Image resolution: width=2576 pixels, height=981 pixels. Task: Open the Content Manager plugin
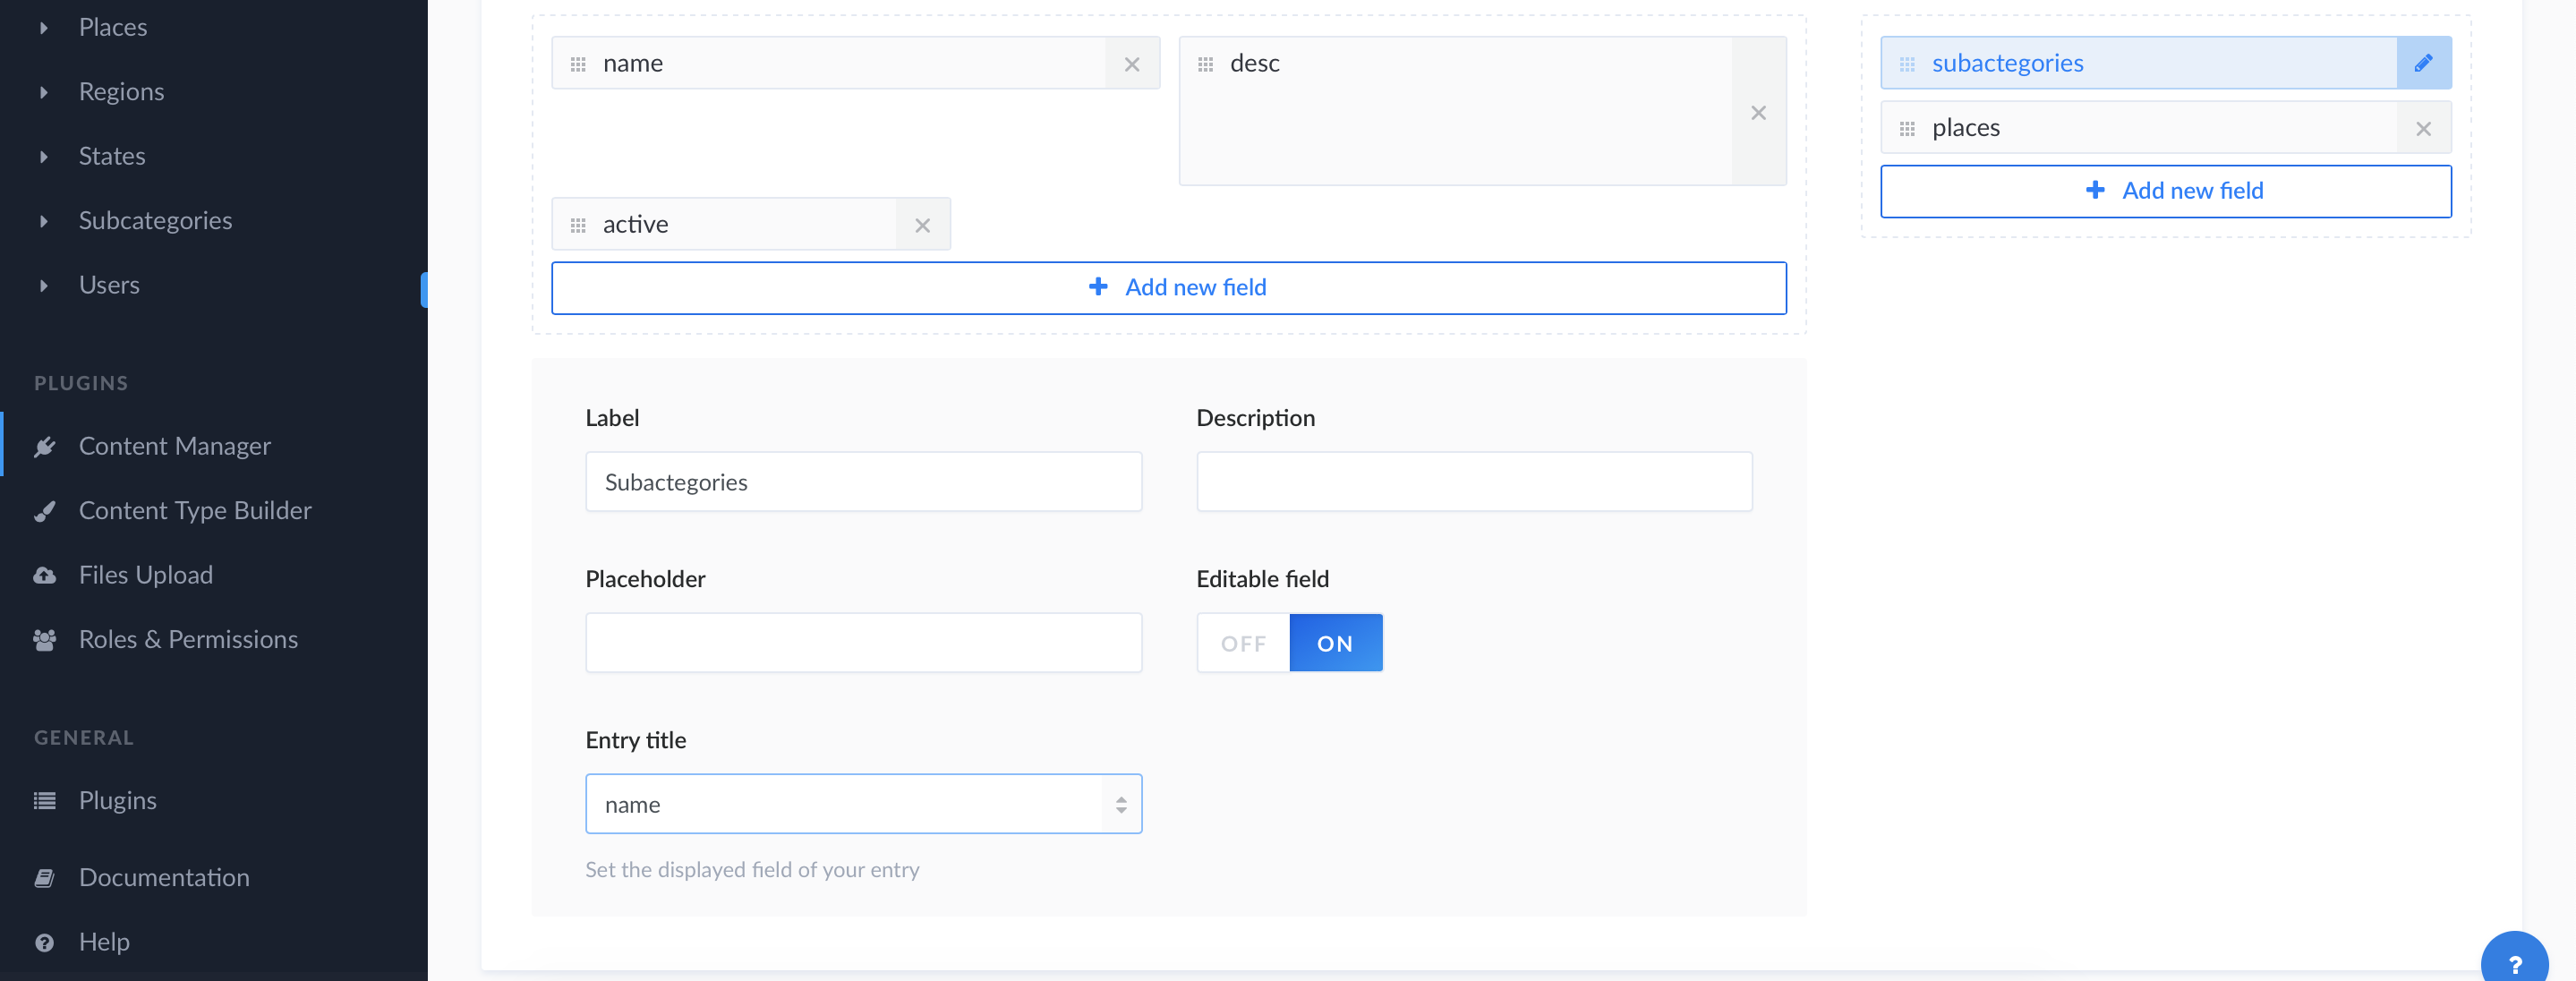click(175, 446)
